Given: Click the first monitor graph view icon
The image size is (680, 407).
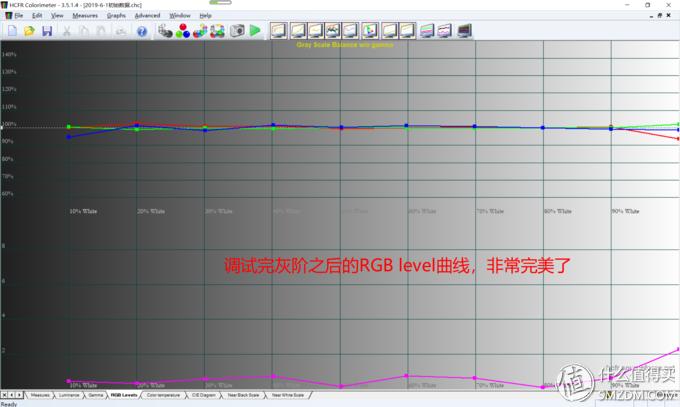Looking at the screenshot, I should 278,31.
